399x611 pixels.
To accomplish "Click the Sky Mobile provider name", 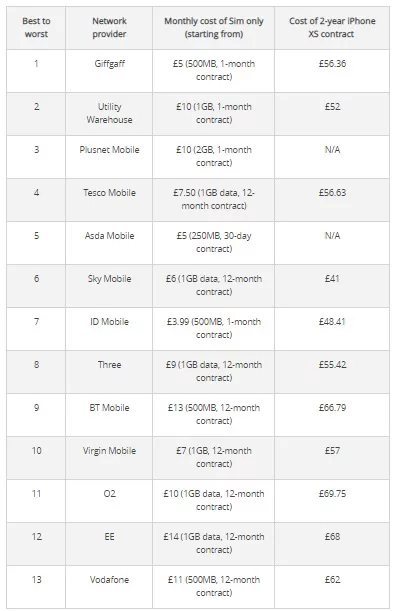I will [109, 279].
